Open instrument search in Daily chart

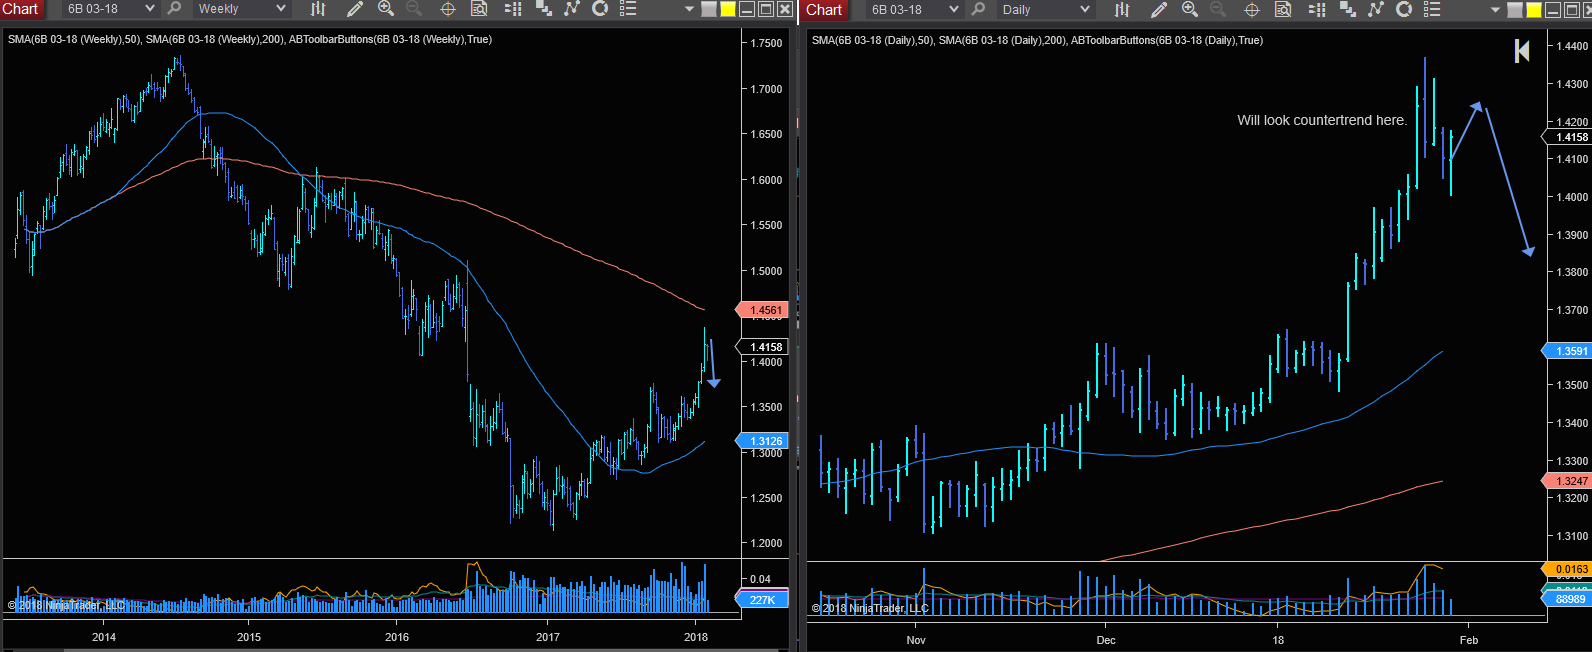(978, 9)
